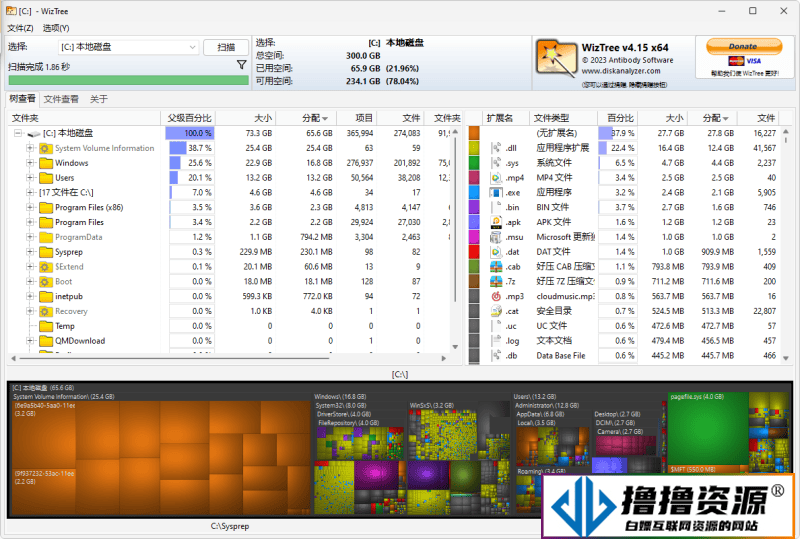Click the .cab archive file icon

point(496,266)
